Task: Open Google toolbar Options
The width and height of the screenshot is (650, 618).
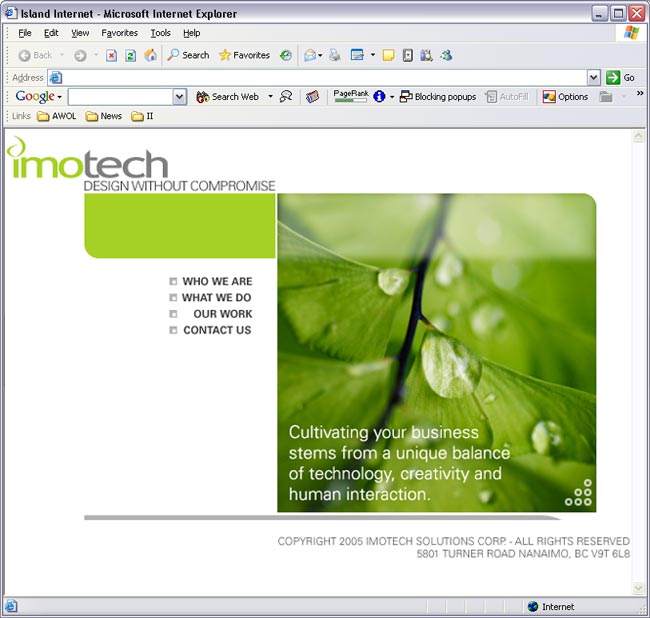Action: click(x=565, y=97)
